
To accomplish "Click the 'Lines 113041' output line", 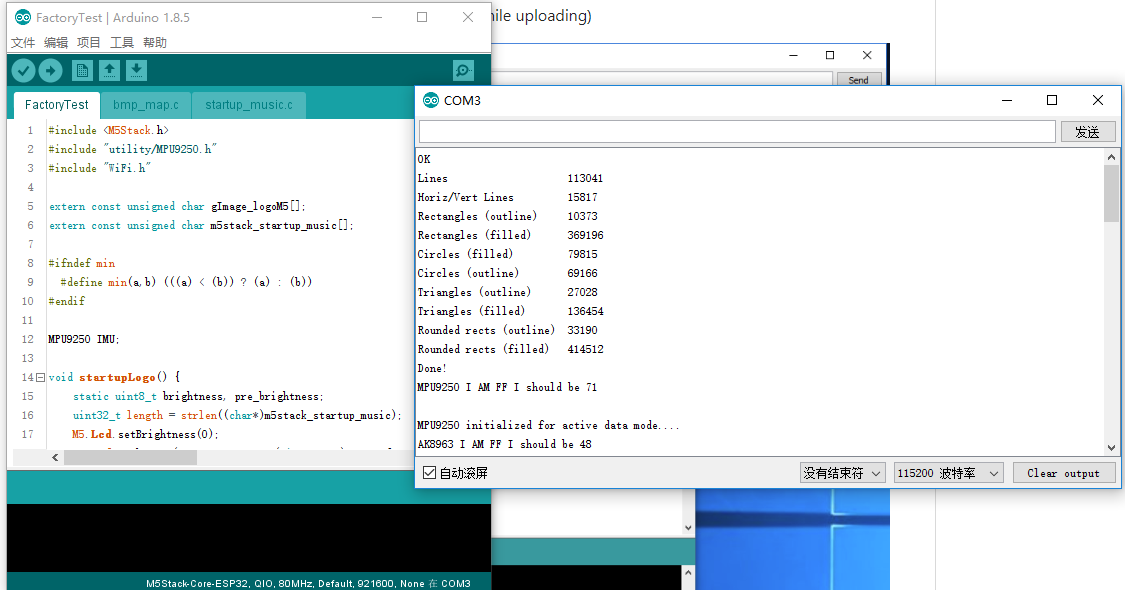I will click(x=510, y=178).
